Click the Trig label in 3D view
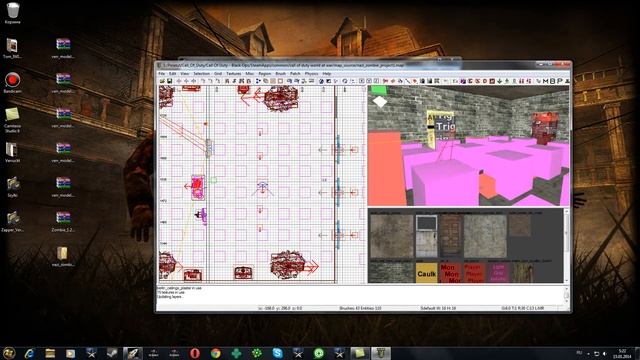The image size is (640, 360). point(445,126)
